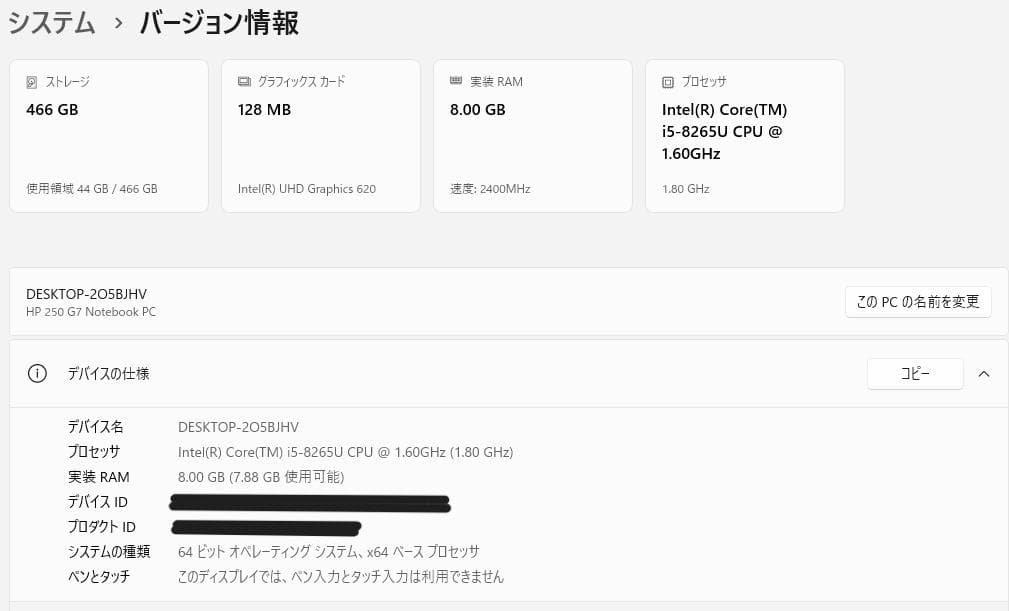Click the DESKTOP-2O5BJHV device name
This screenshot has height=611, width=1009.
pos(86,294)
